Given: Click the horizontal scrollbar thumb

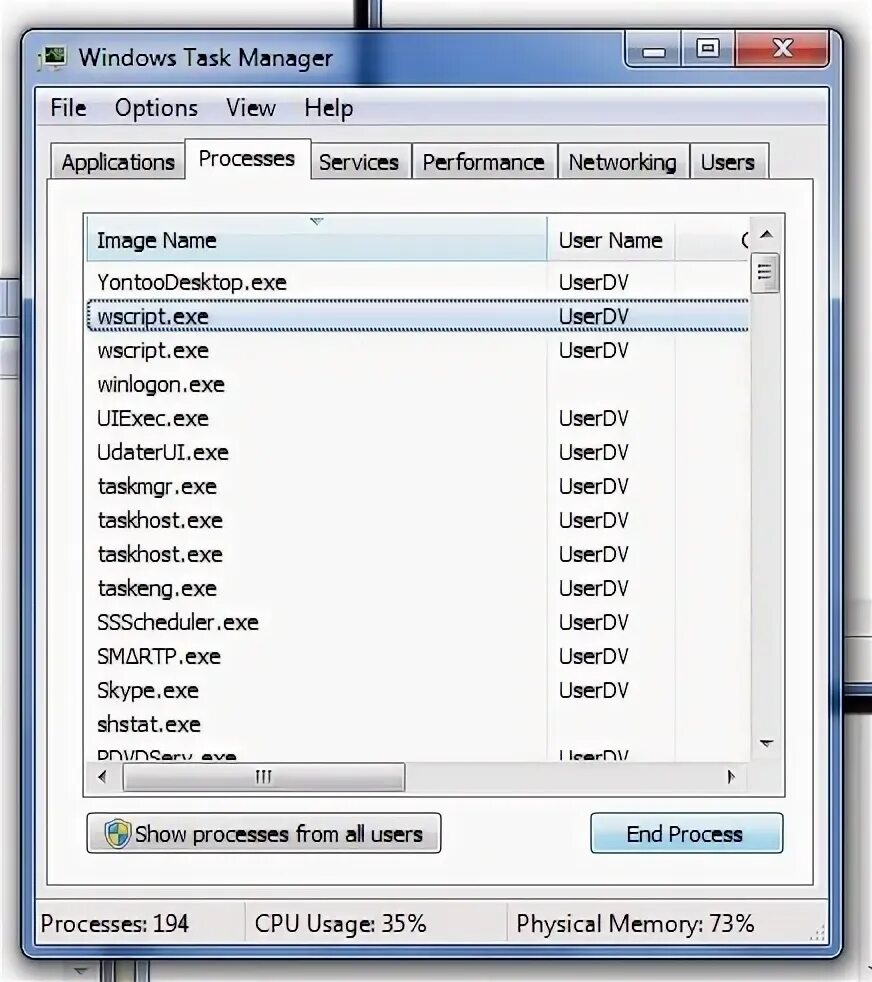Looking at the screenshot, I should [x=264, y=777].
